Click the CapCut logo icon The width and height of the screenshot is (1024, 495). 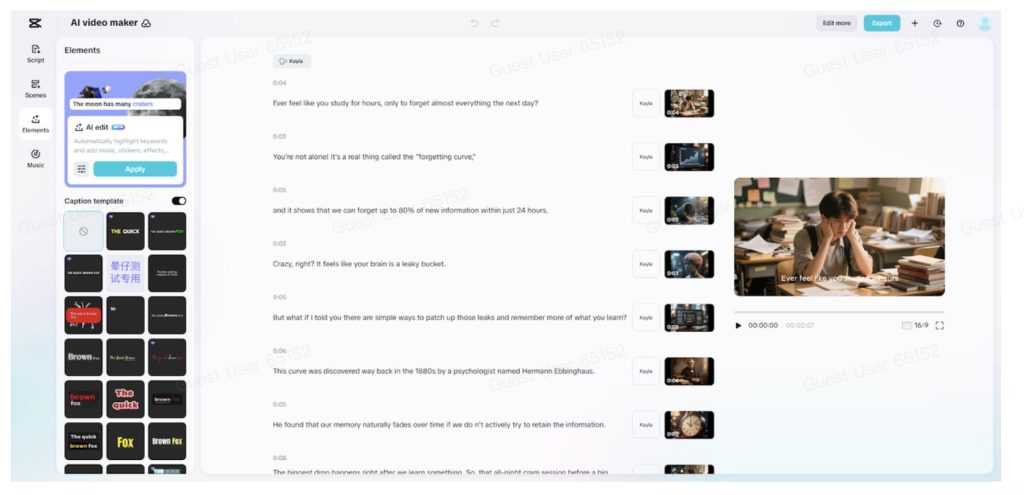(x=35, y=23)
